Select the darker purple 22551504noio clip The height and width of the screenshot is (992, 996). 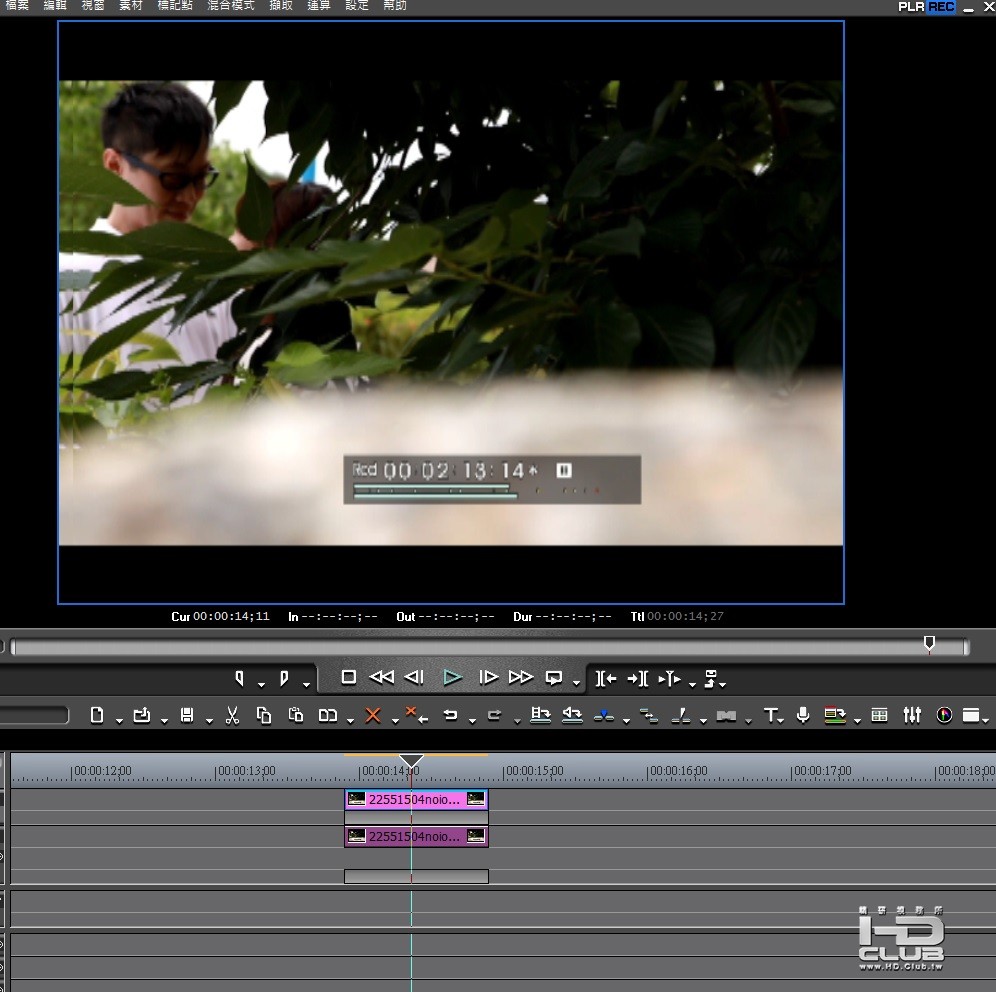point(416,836)
